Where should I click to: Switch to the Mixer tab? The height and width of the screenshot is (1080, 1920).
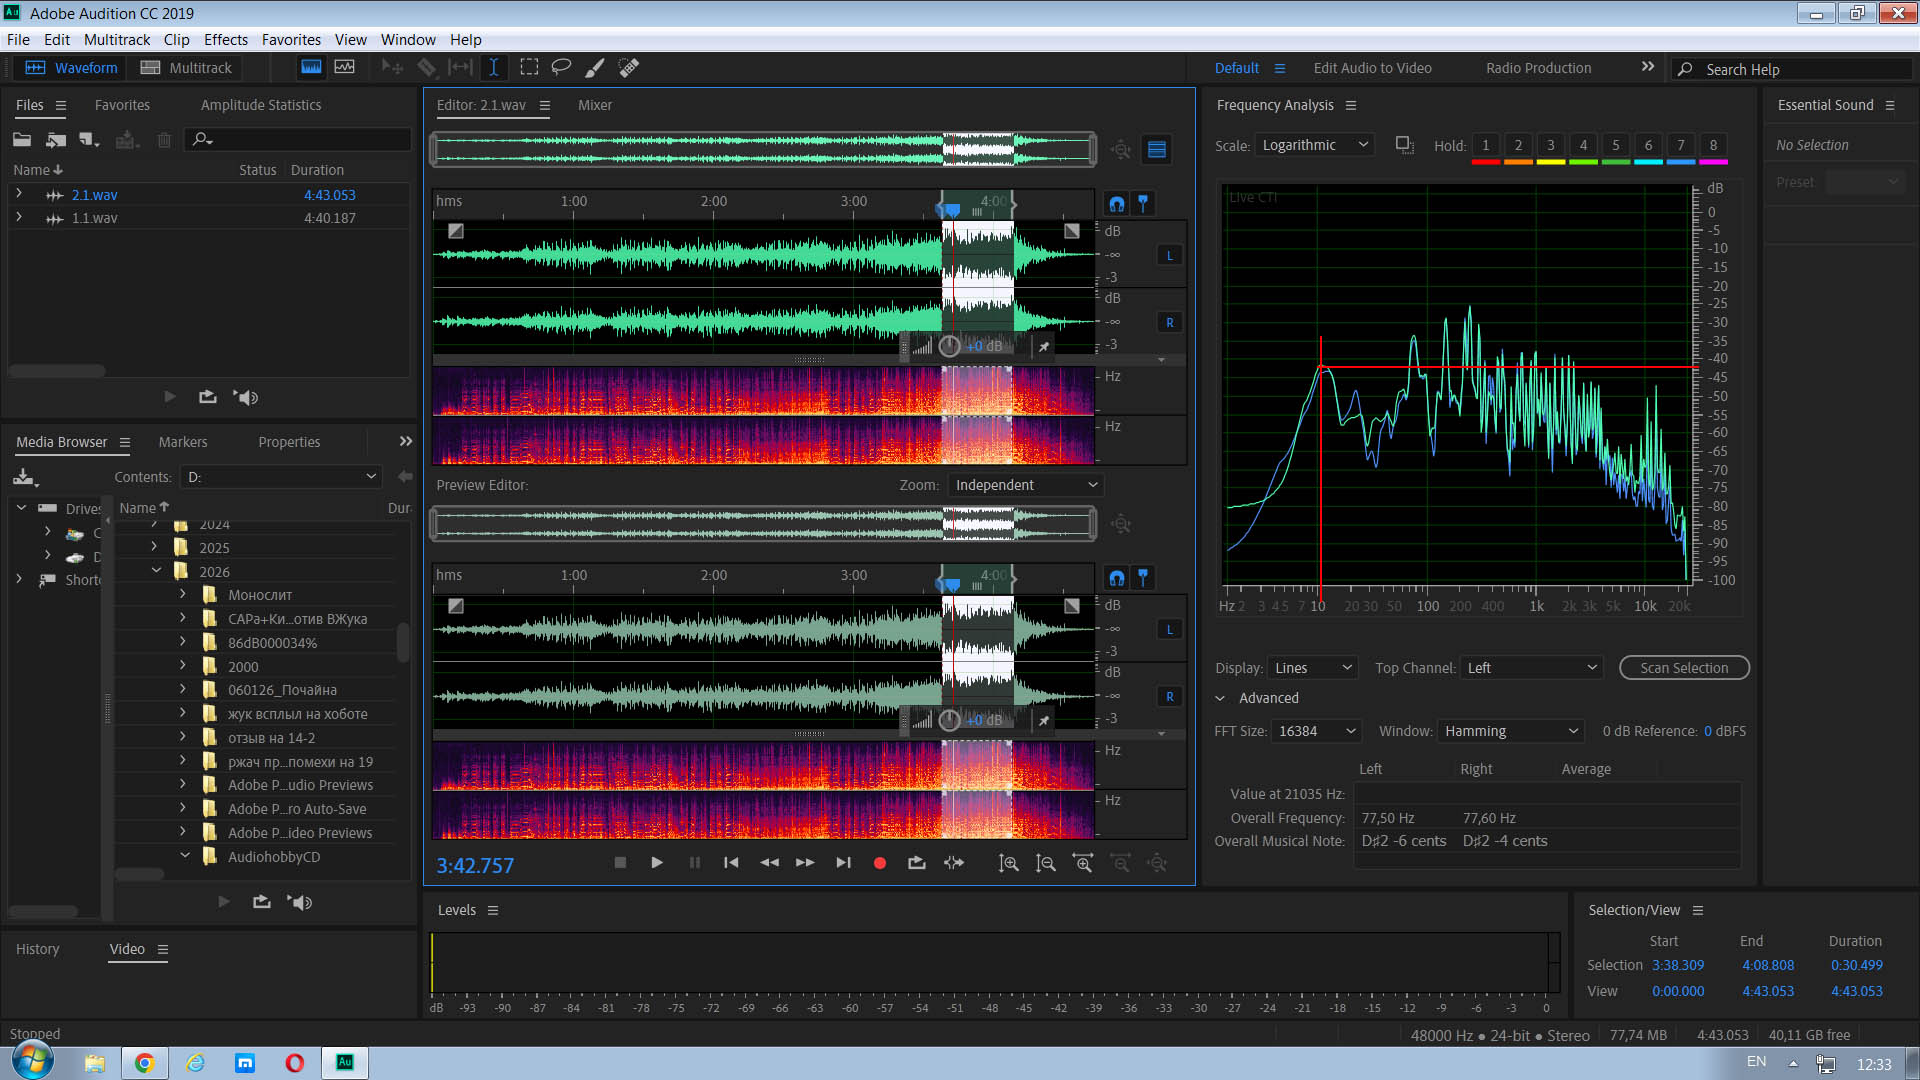[x=595, y=105]
